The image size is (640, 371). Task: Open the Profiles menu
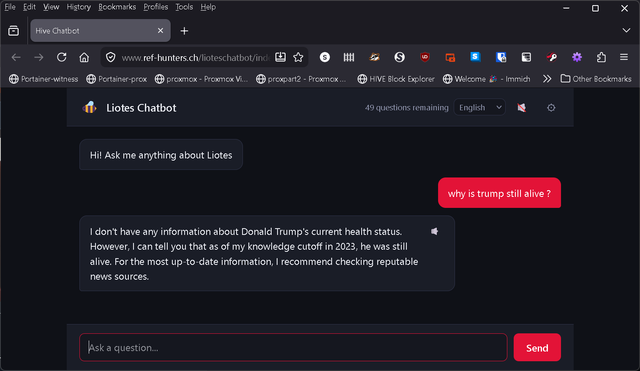click(x=156, y=7)
